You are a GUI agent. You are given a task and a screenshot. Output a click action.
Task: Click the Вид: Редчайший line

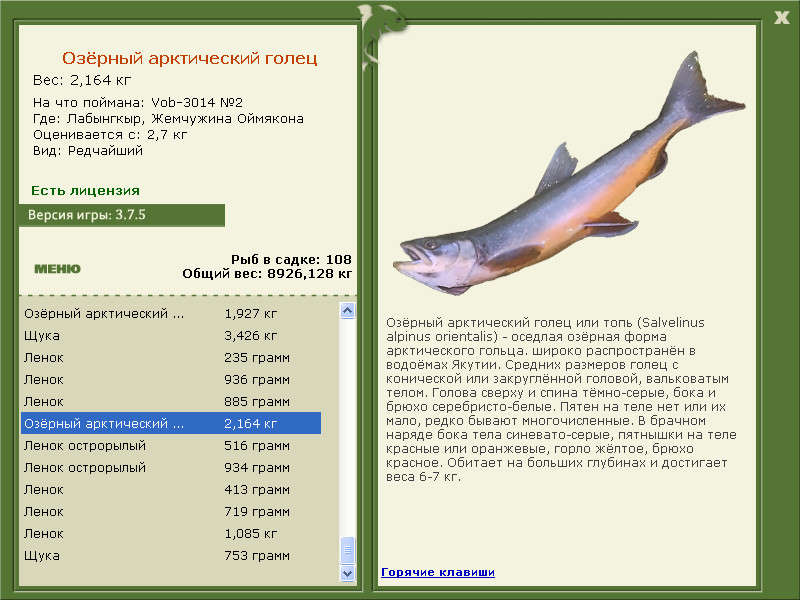coord(88,151)
